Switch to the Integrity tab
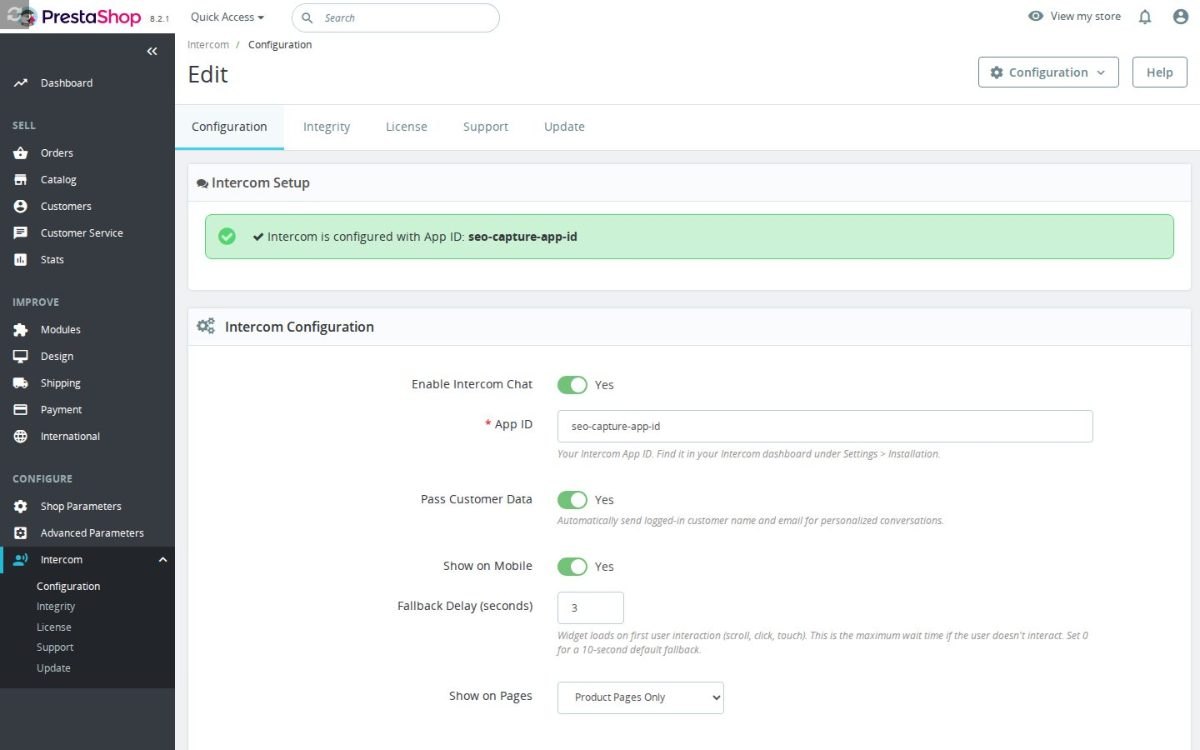The width and height of the screenshot is (1200, 750). [326, 127]
